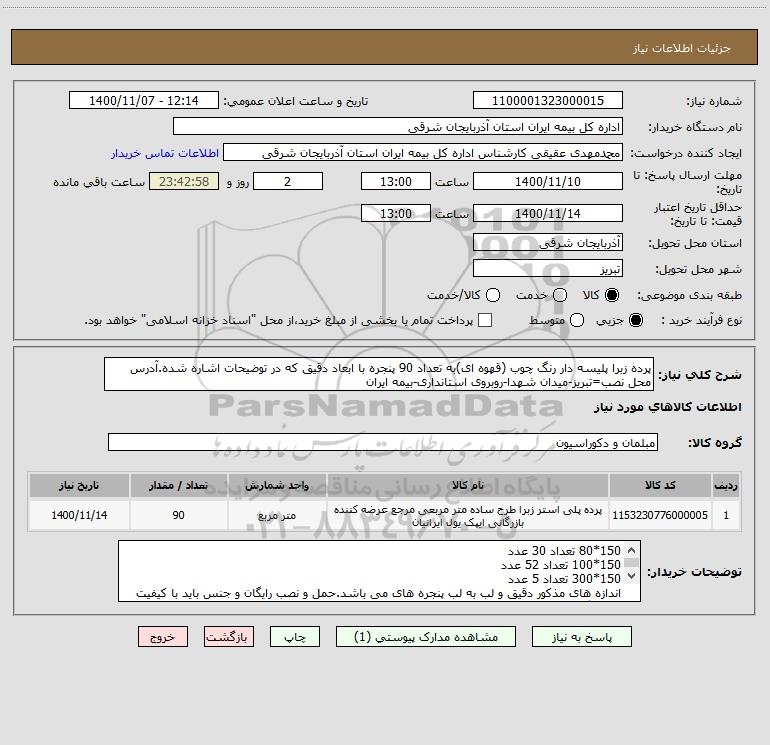Click row number cell 1
This screenshot has height=745, width=770.
tap(726, 515)
